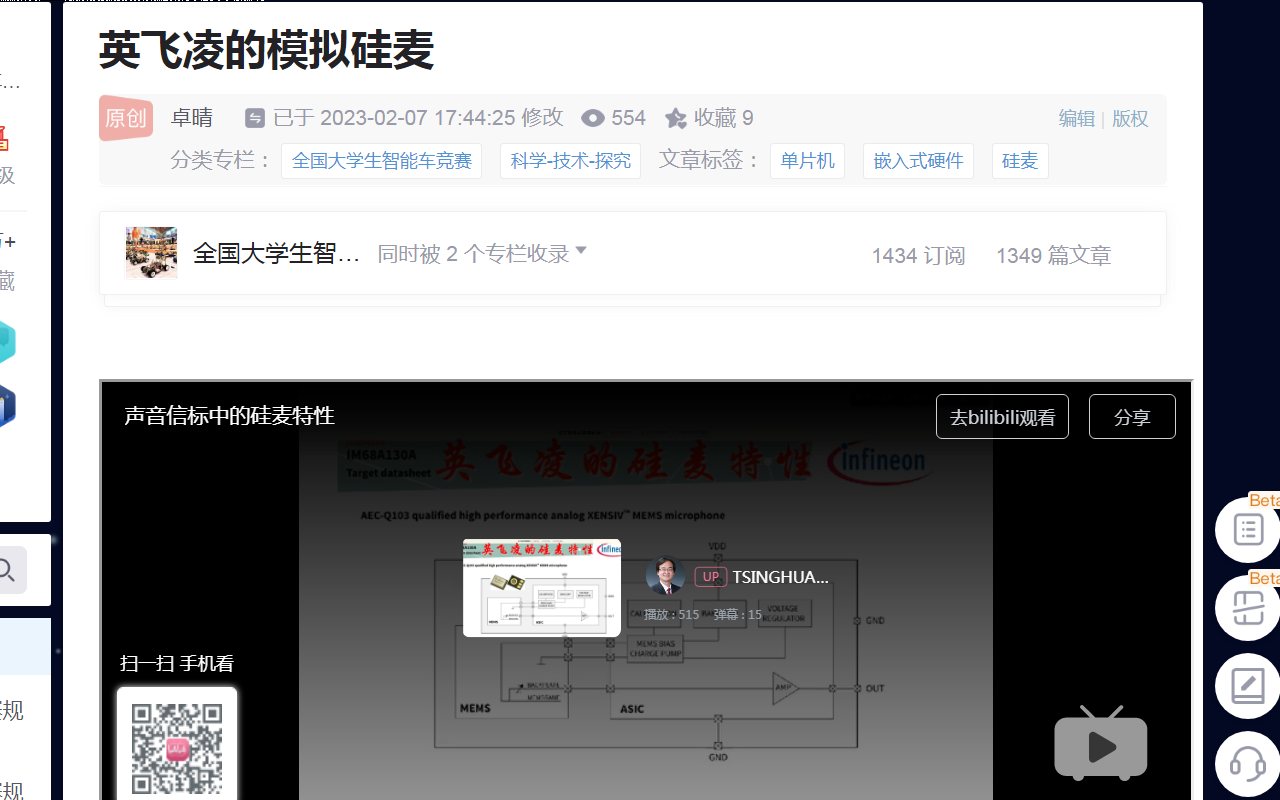1280x800 pixels.
Task: Click 1434 订阅 subscription count
Action: pyautogui.click(x=918, y=256)
